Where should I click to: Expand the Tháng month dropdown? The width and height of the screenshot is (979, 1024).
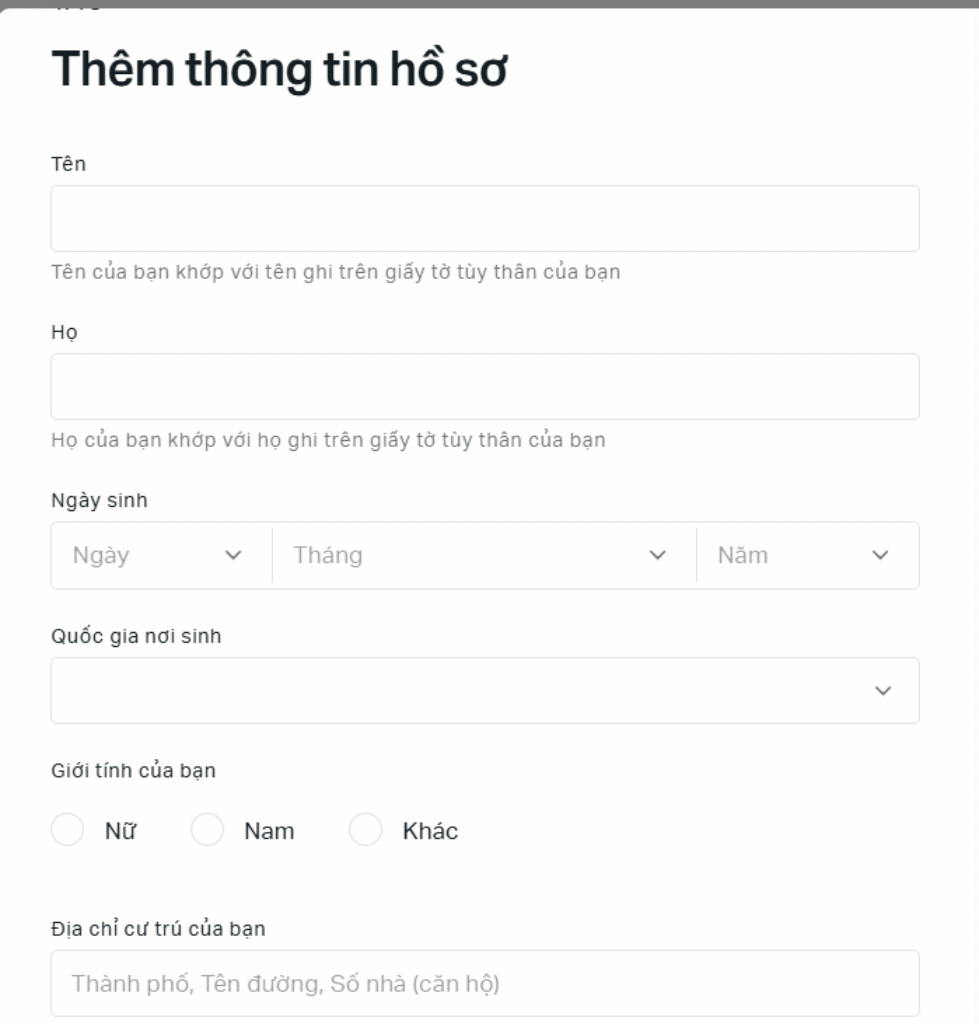pos(470,555)
